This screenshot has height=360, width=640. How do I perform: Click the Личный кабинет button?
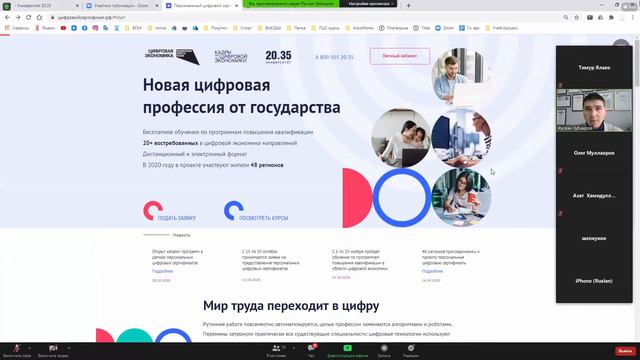pyautogui.click(x=400, y=56)
